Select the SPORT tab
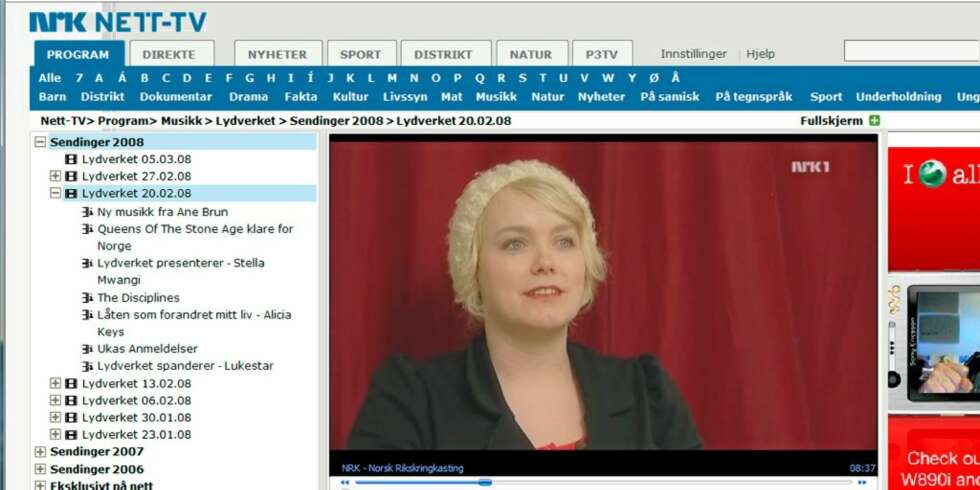Image resolution: width=980 pixels, height=490 pixels. click(x=361, y=54)
